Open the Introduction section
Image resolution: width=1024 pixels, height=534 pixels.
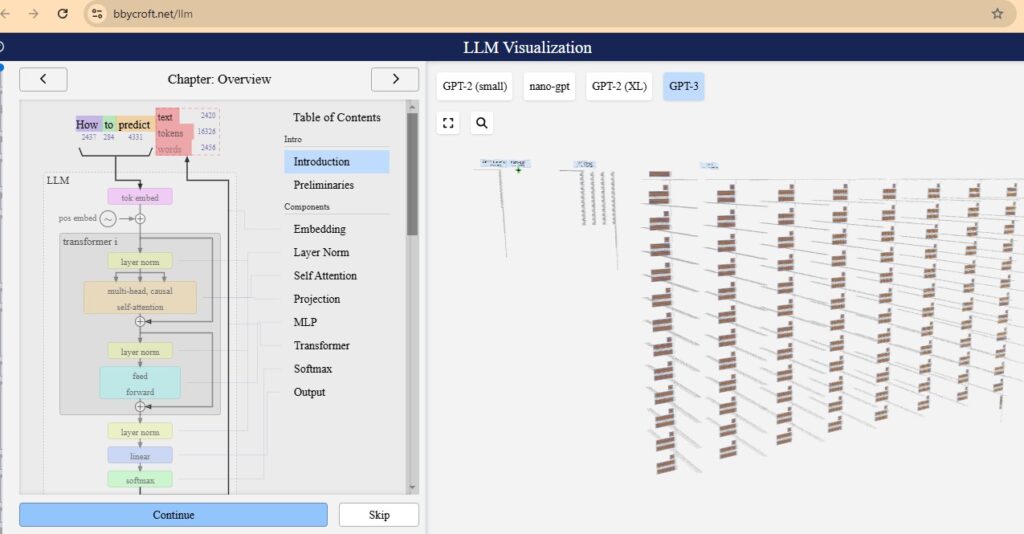321,161
